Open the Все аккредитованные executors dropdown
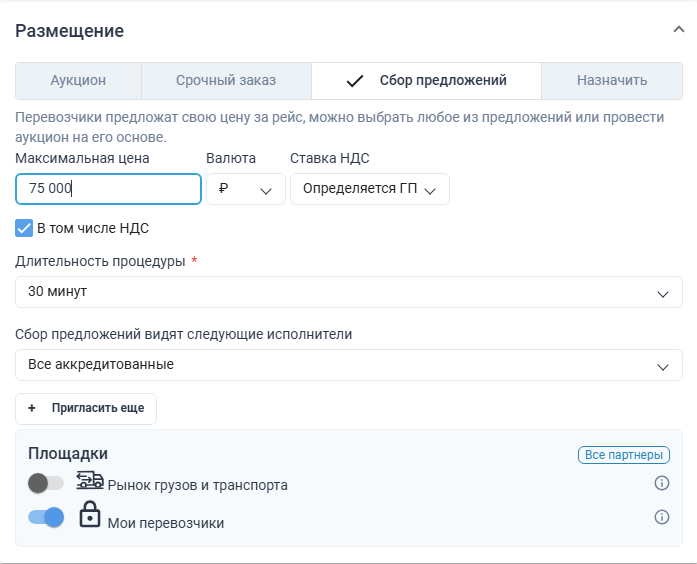The image size is (697, 564). click(x=349, y=365)
